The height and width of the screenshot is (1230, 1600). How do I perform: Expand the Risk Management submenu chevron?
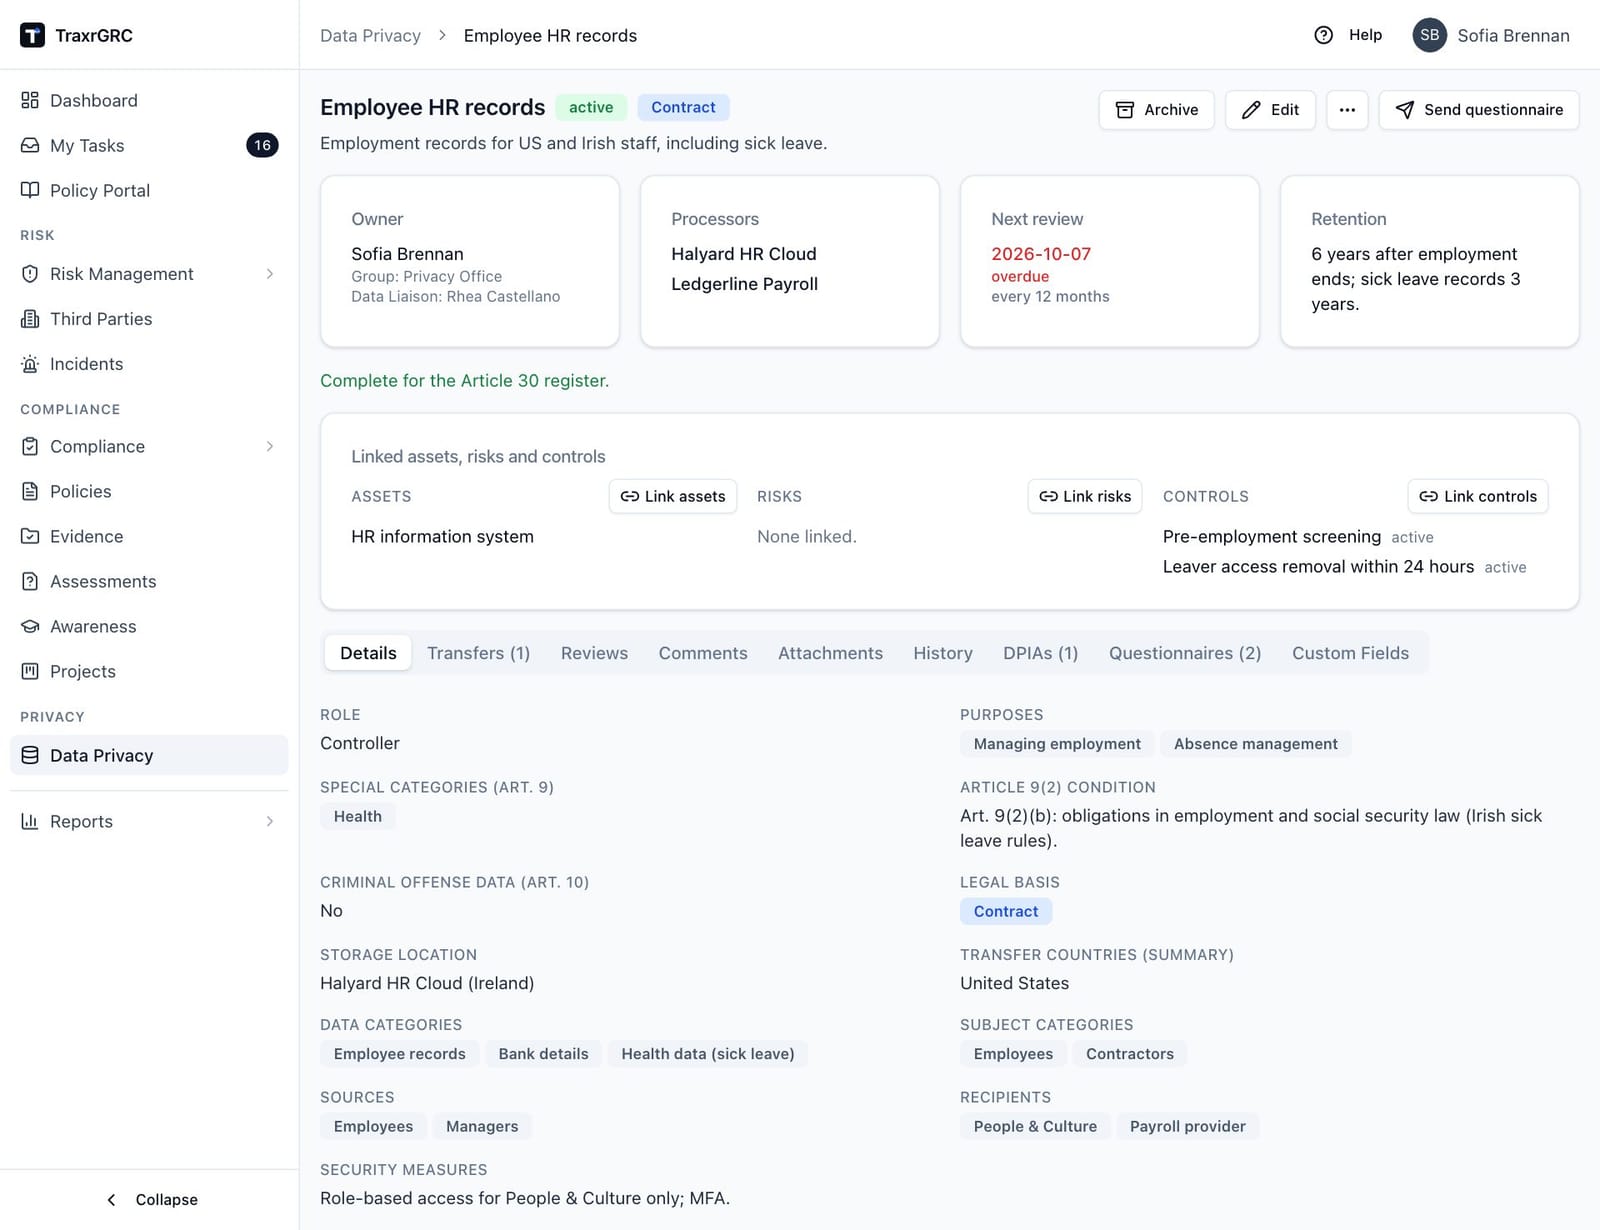(x=270, y=274)
